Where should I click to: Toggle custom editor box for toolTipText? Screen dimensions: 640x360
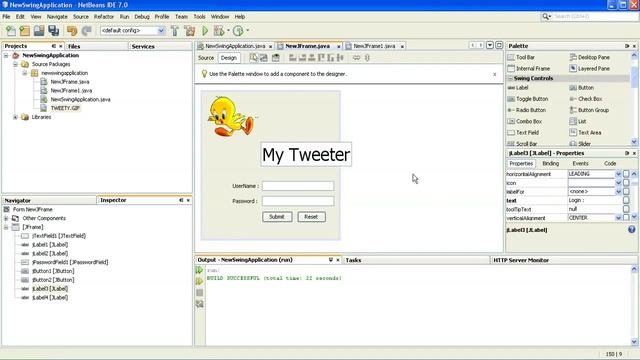point(626,209)
